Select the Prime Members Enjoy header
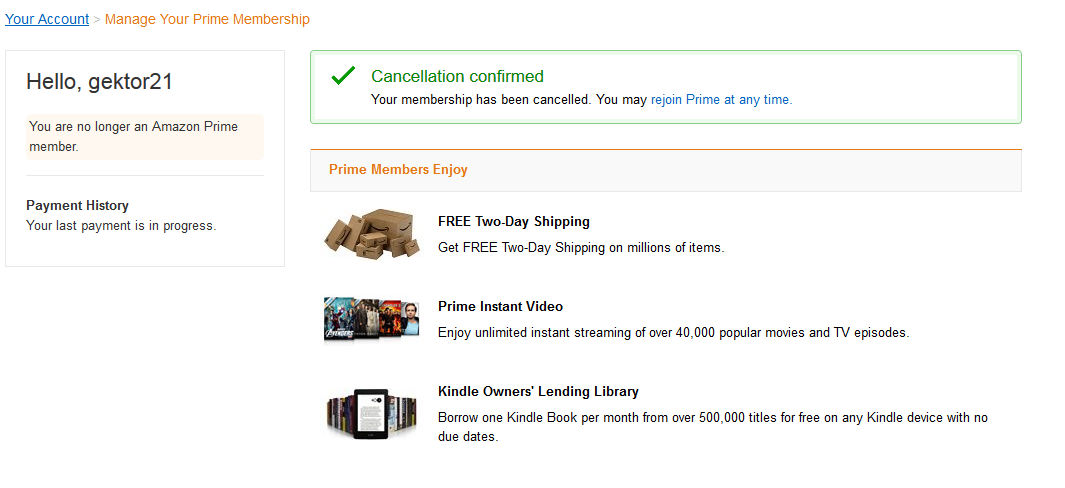This screenshot has width=1065, height=488. pos(398,170)
